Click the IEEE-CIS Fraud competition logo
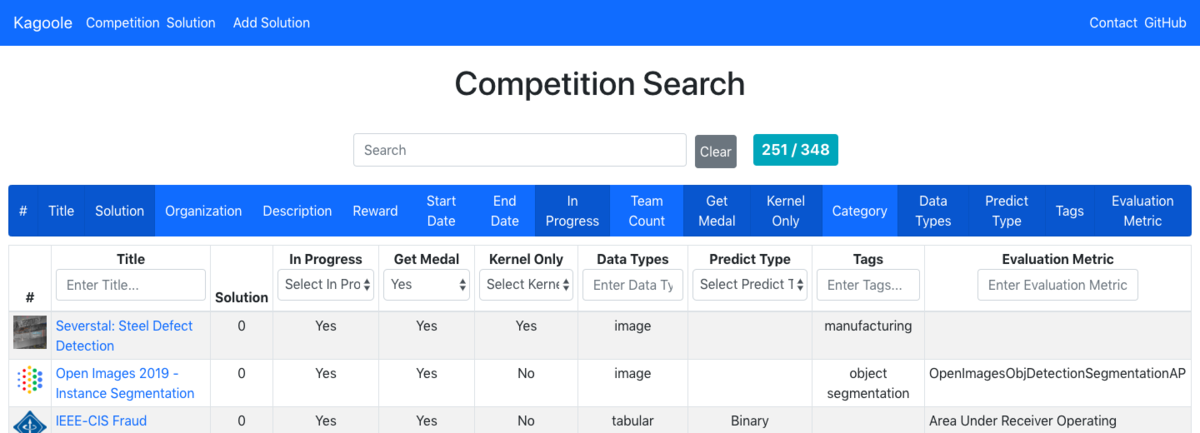 click(x=30, y=422)
